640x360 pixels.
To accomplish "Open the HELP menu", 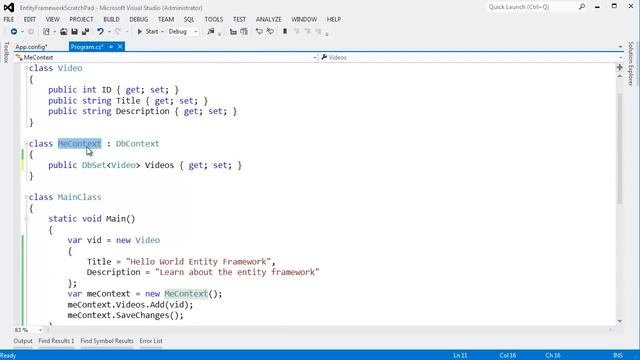I will click(x=333, y=19).
